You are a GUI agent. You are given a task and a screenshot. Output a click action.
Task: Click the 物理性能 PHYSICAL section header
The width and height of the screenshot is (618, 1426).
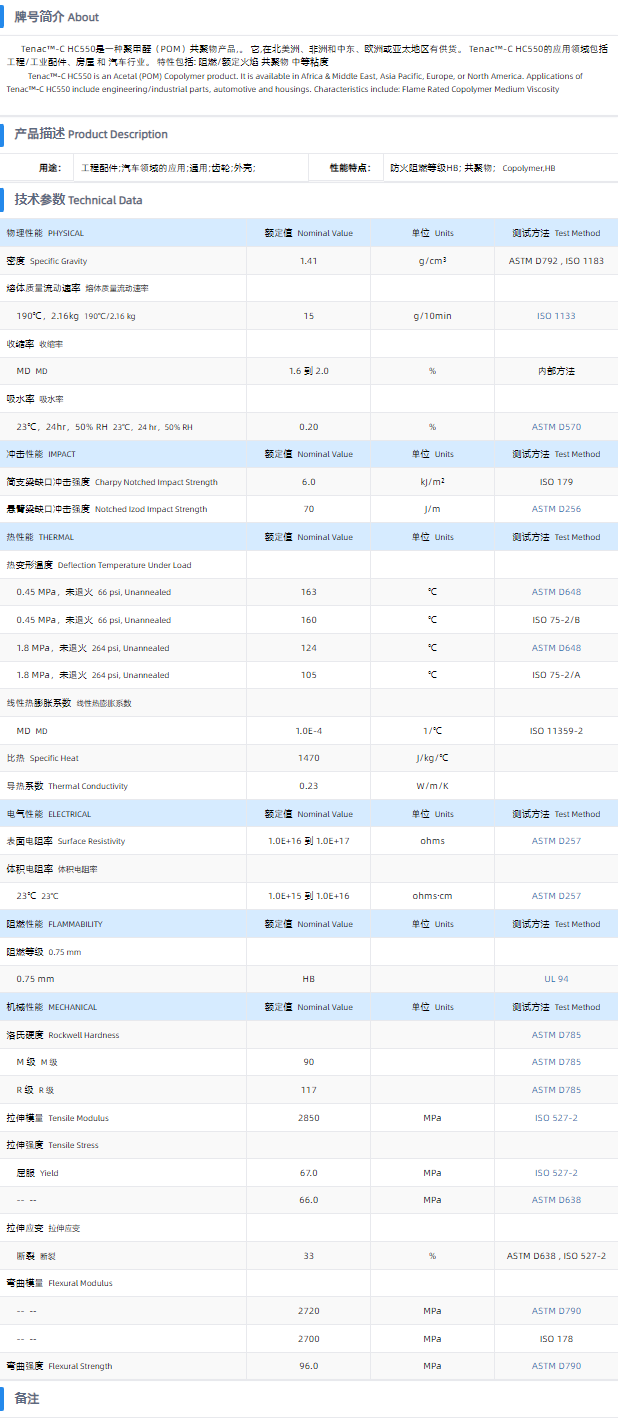[45, 233]
